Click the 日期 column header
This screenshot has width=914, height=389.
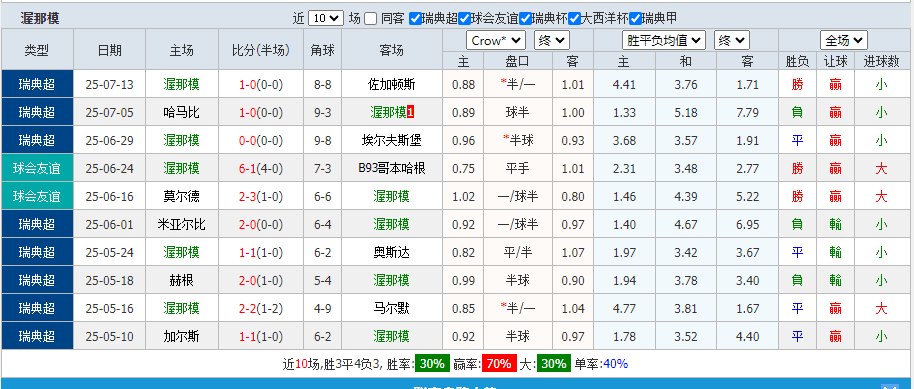[x=110, y=50]
